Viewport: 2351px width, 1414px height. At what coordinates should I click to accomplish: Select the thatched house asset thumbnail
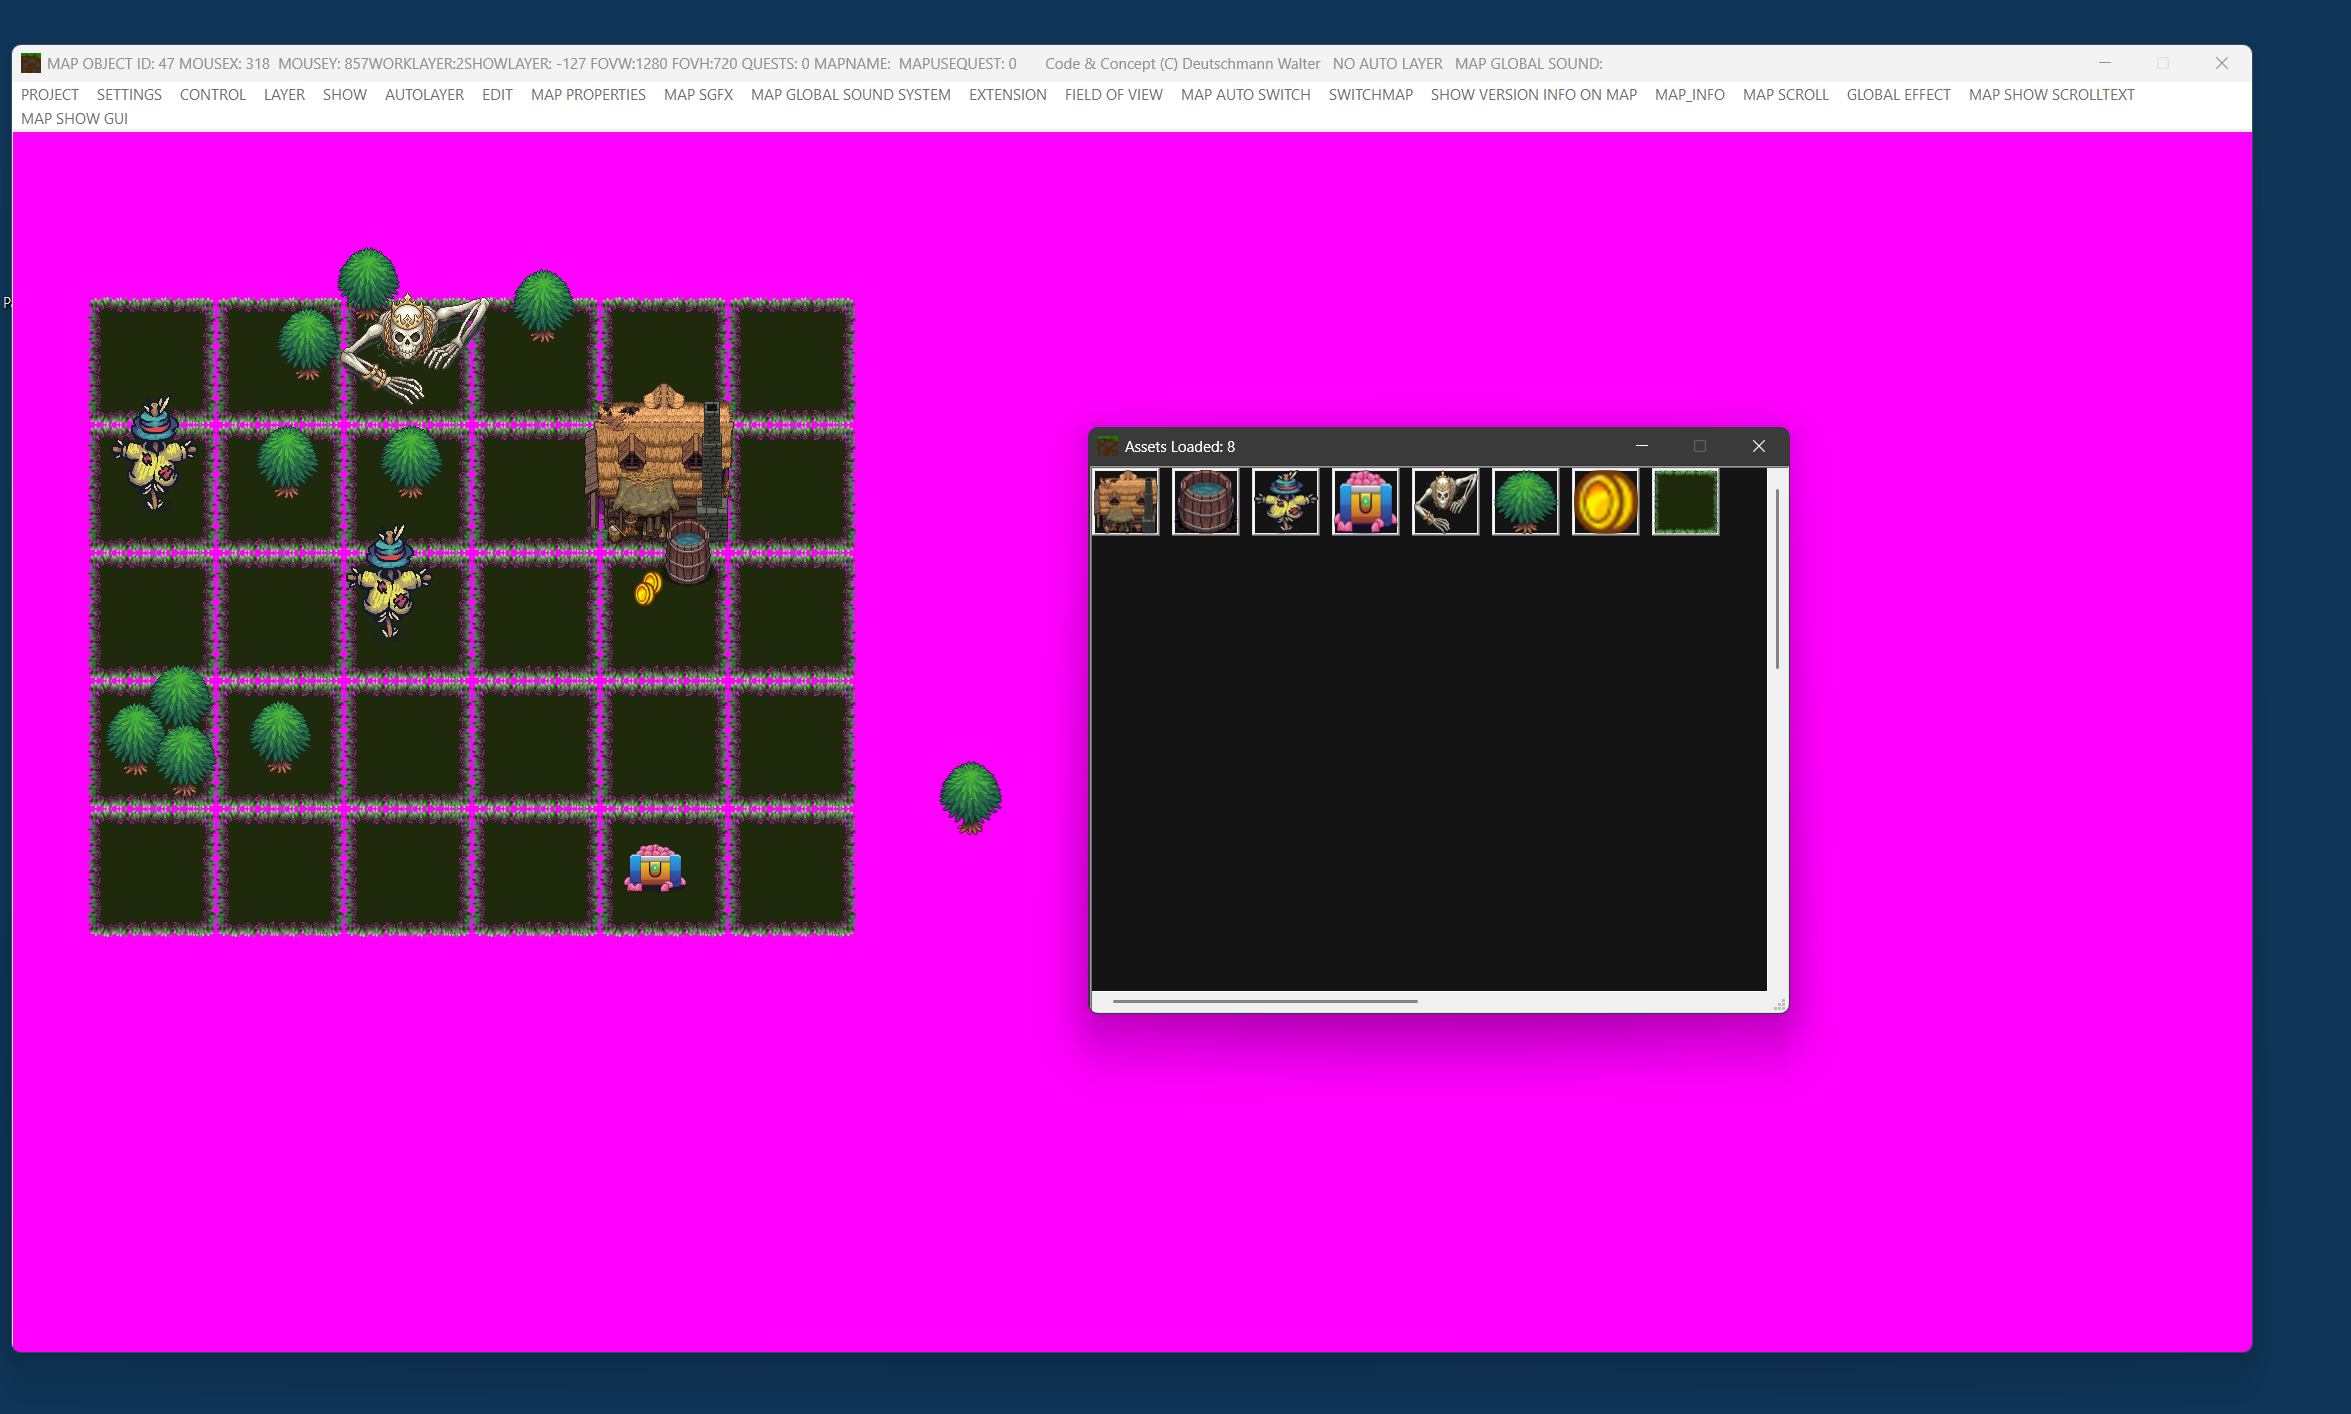tap(1125, 501)
